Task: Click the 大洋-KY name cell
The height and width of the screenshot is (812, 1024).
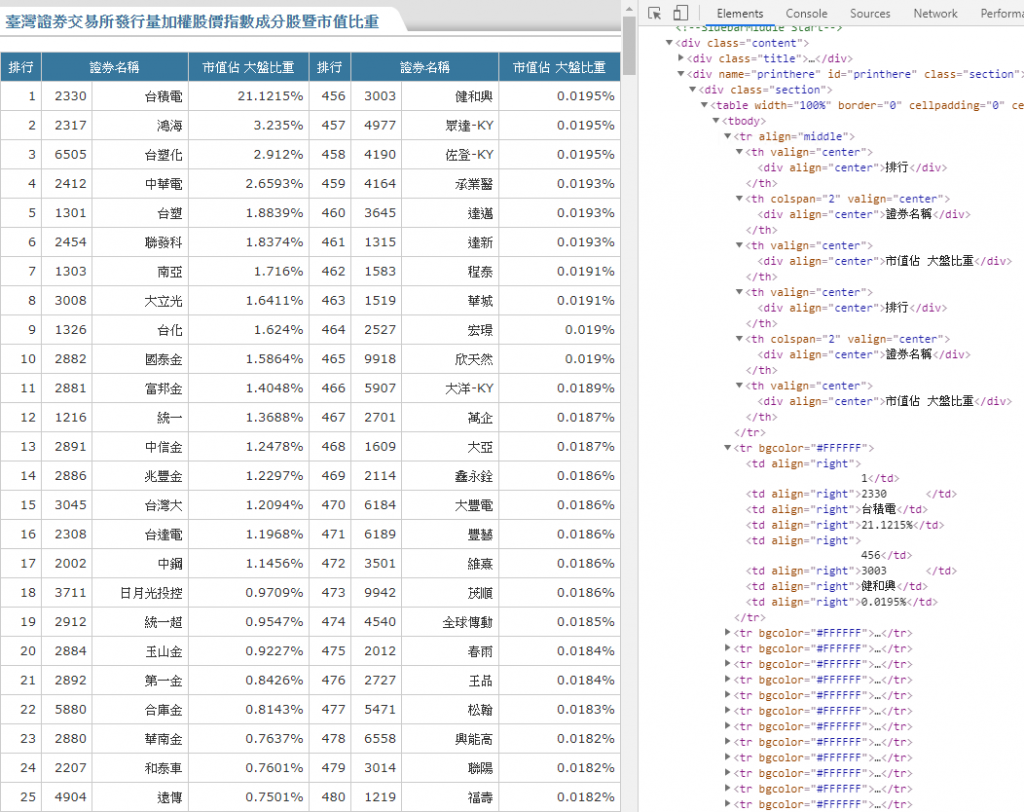Action: pyautogui.click(x=450, y=388)
